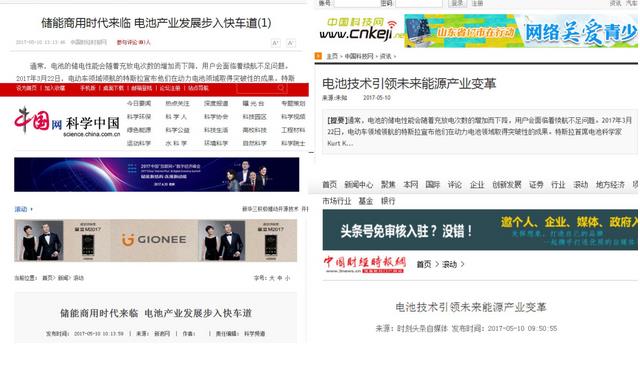This screenshot has height=370, width=640.
Task: Open 科学协会 in 科学中国 navigation
Action: pyautogui.click(x=216, y=117)
